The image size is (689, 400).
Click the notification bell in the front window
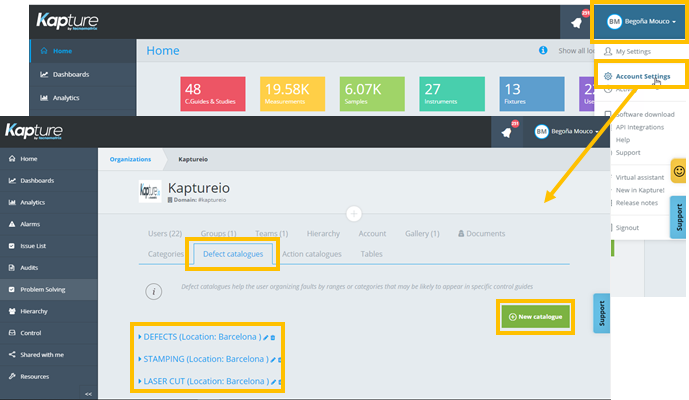pos(507,132)
